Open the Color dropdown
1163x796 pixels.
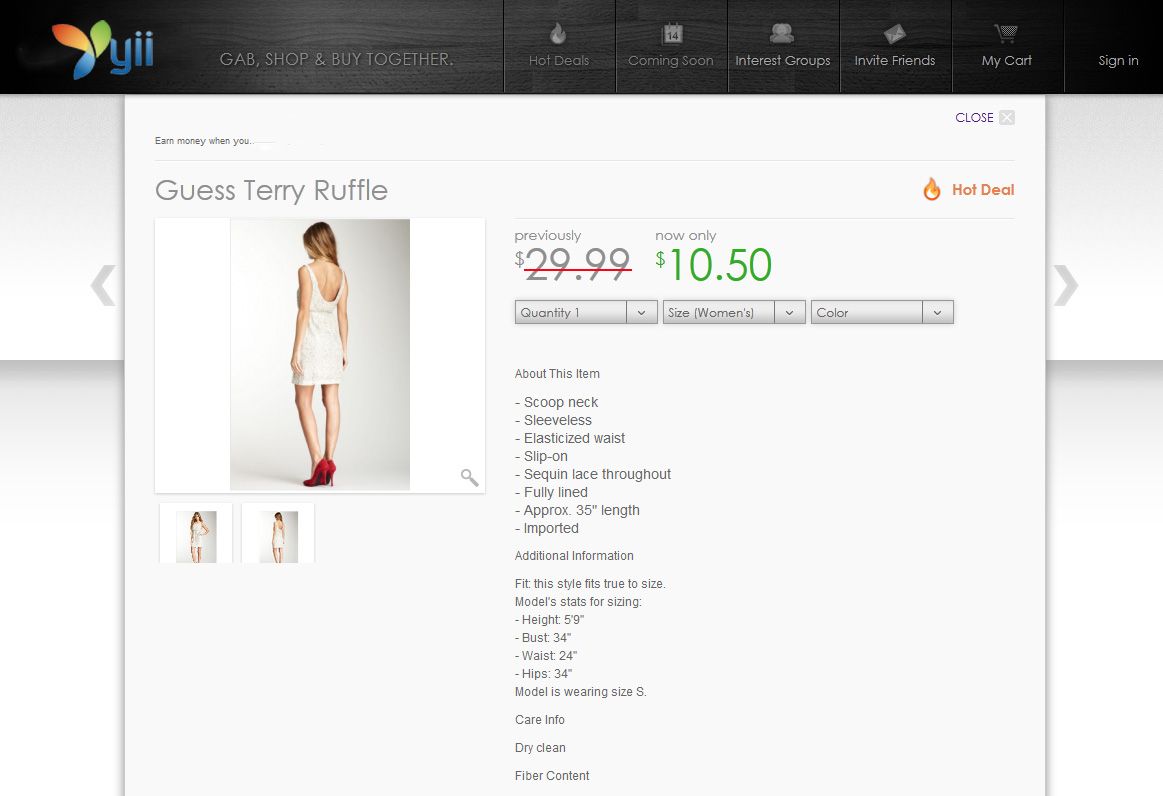tap(882, 312)
